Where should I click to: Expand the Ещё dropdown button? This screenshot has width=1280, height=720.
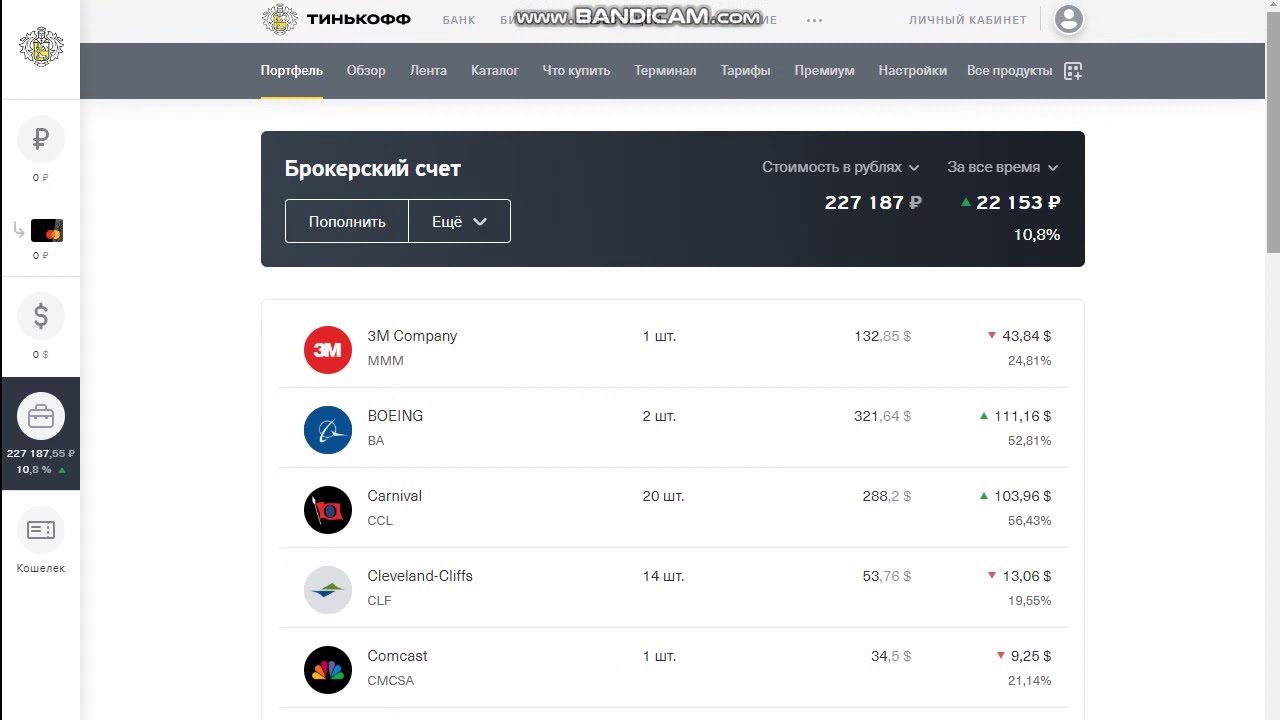click(x=459, y=222)
